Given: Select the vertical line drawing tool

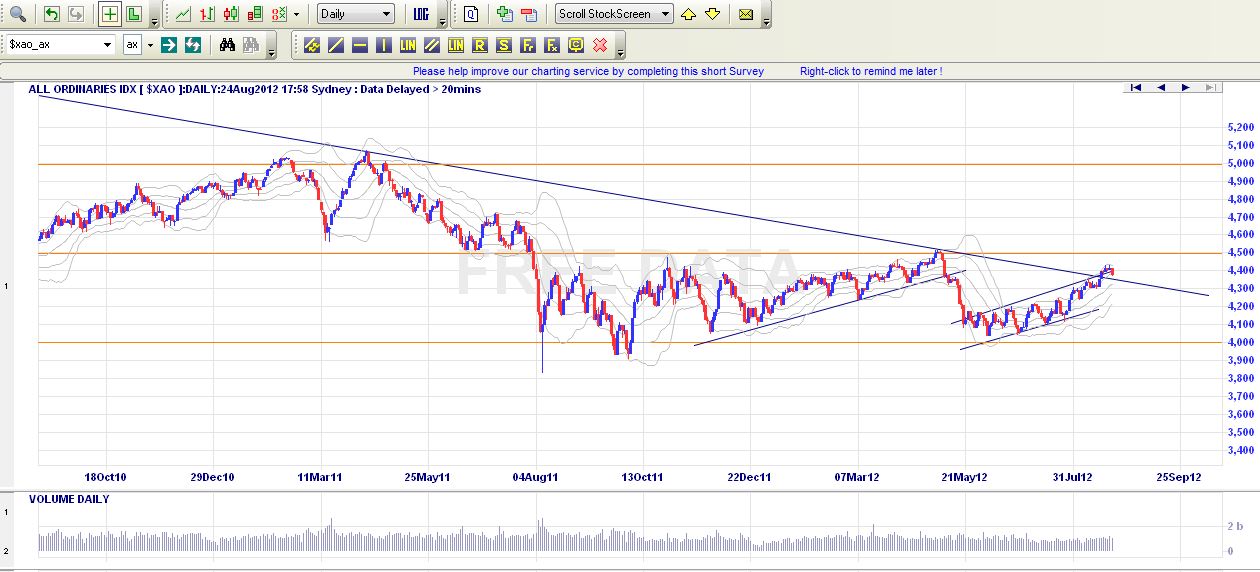Looking at the screenshot, I should click(384, 45).
